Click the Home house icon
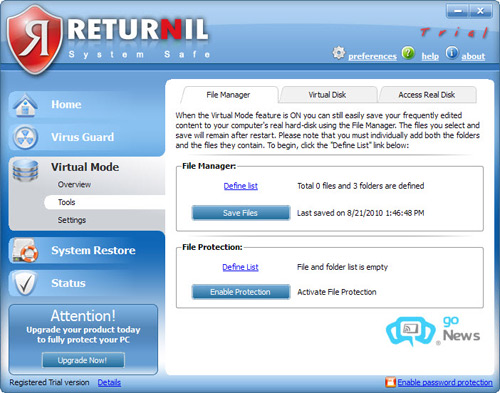The height and width of the screenshot is (393, 500). (25, 105)
